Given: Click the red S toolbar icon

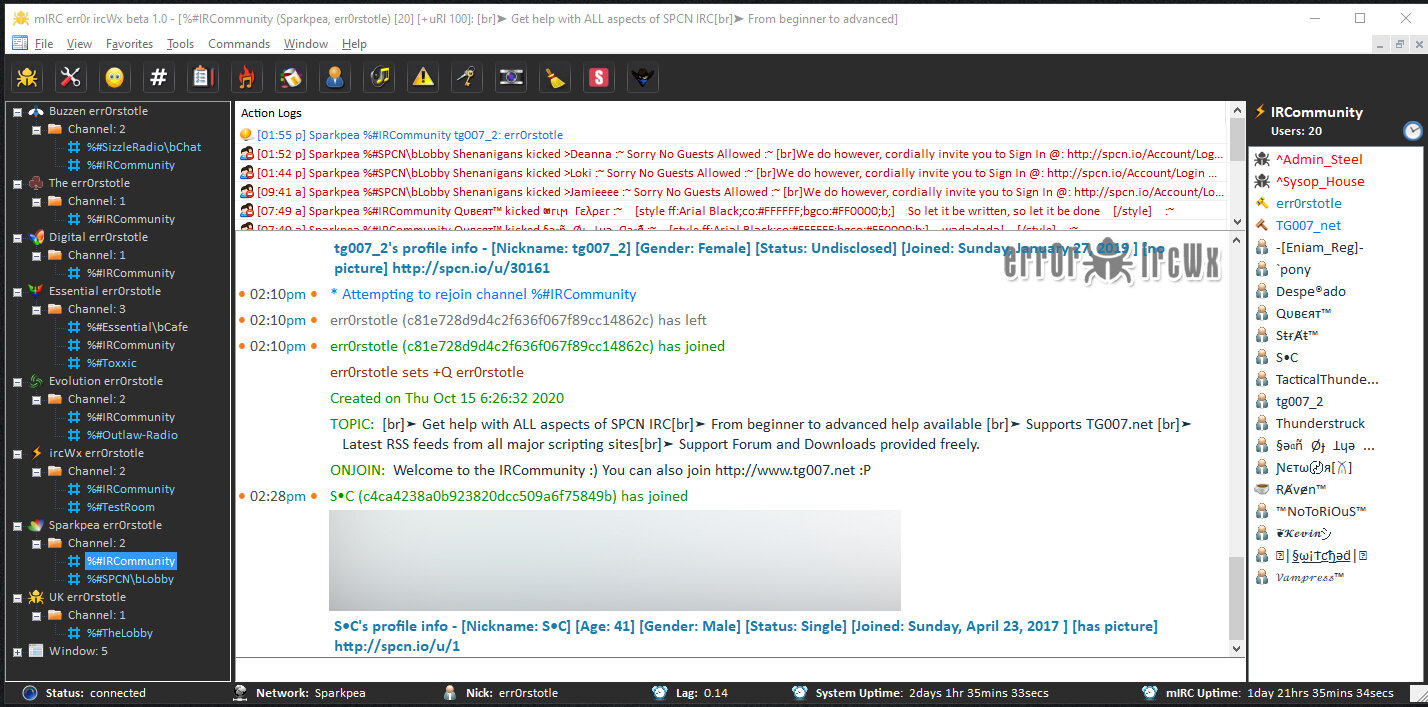Looking at the screenshot, I should tap(599, 77).
